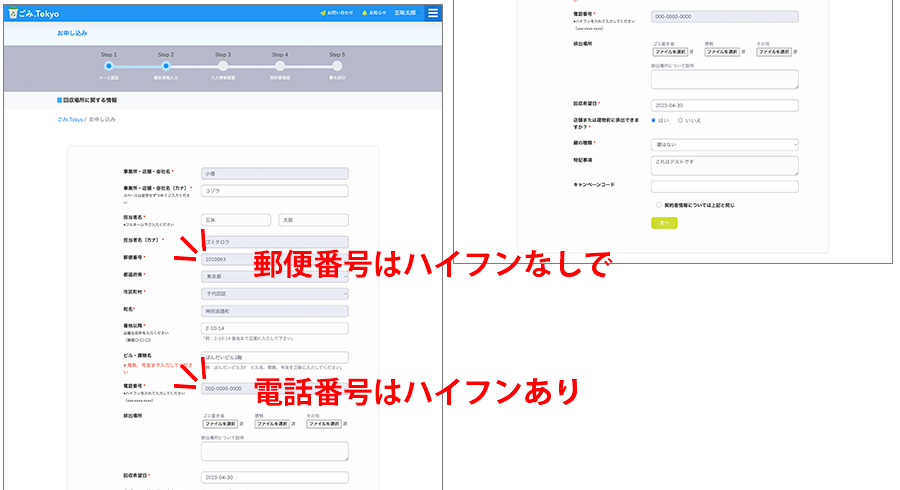Image resolution: width=900 pixels, height=490 pixels.
Task: Click the キャンペーンコード input field
Action: [724, 186]
